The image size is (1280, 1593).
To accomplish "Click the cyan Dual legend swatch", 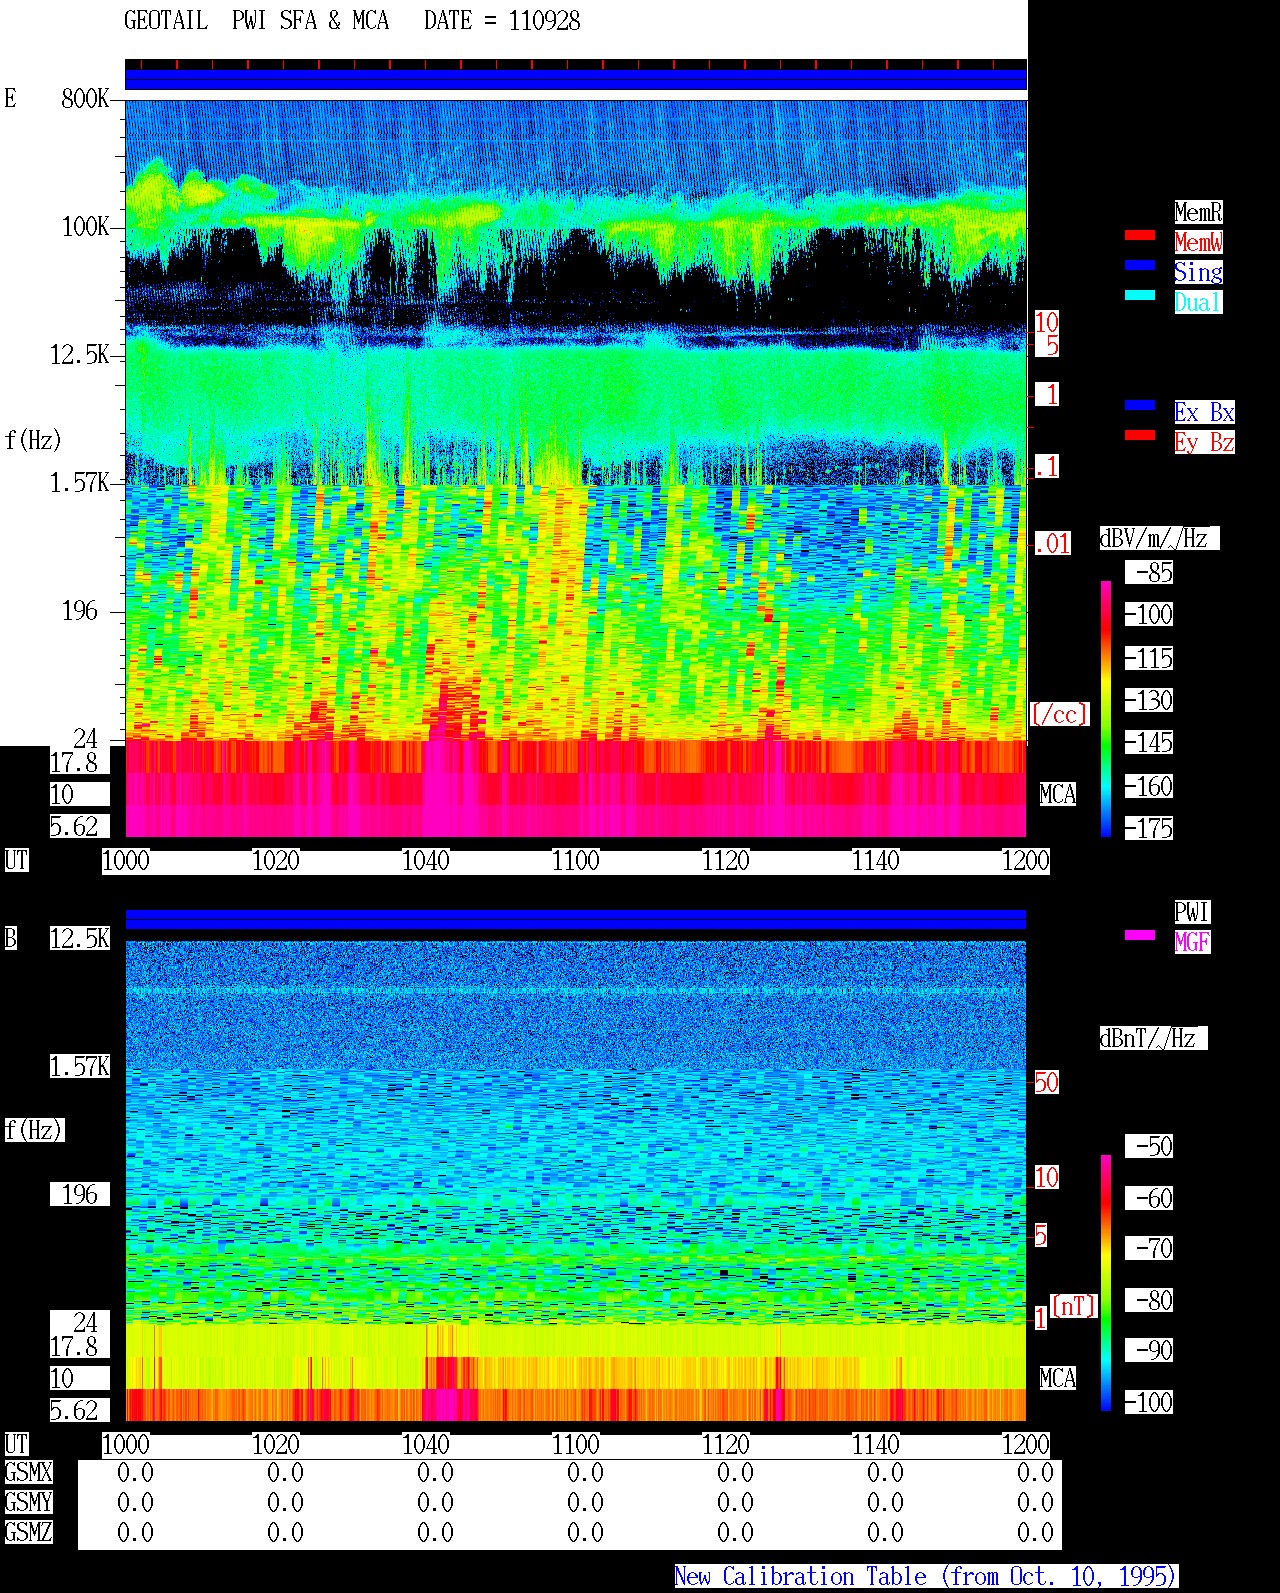I will coord(1140,296).
